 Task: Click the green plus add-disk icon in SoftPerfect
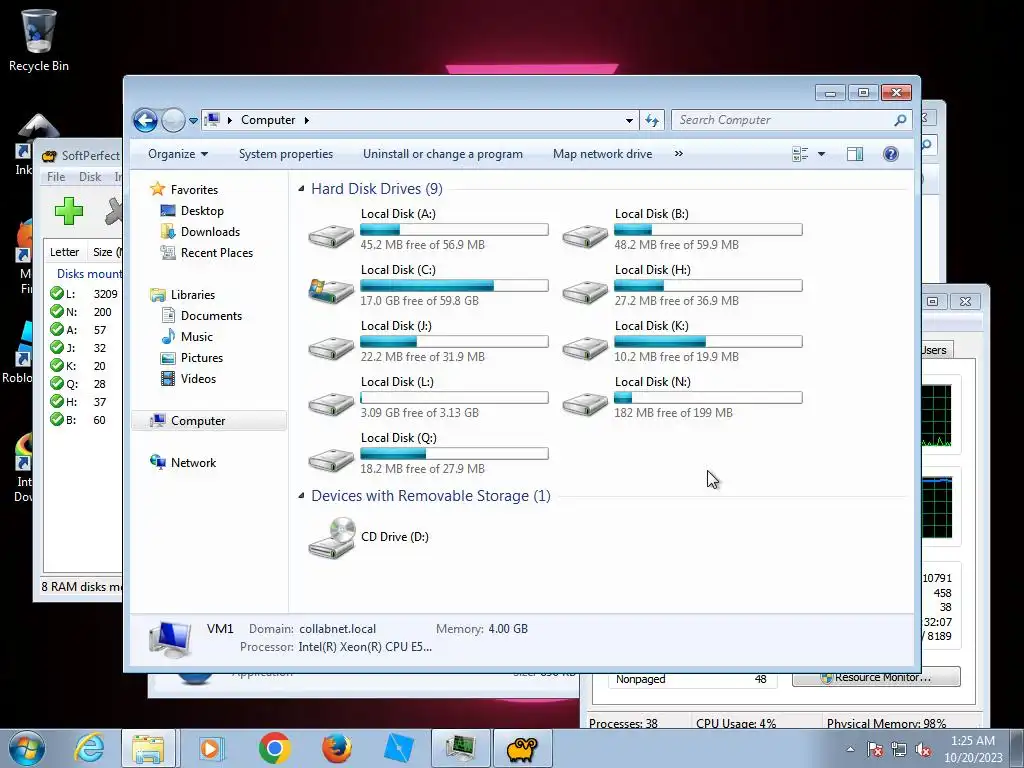click(69, 211)
